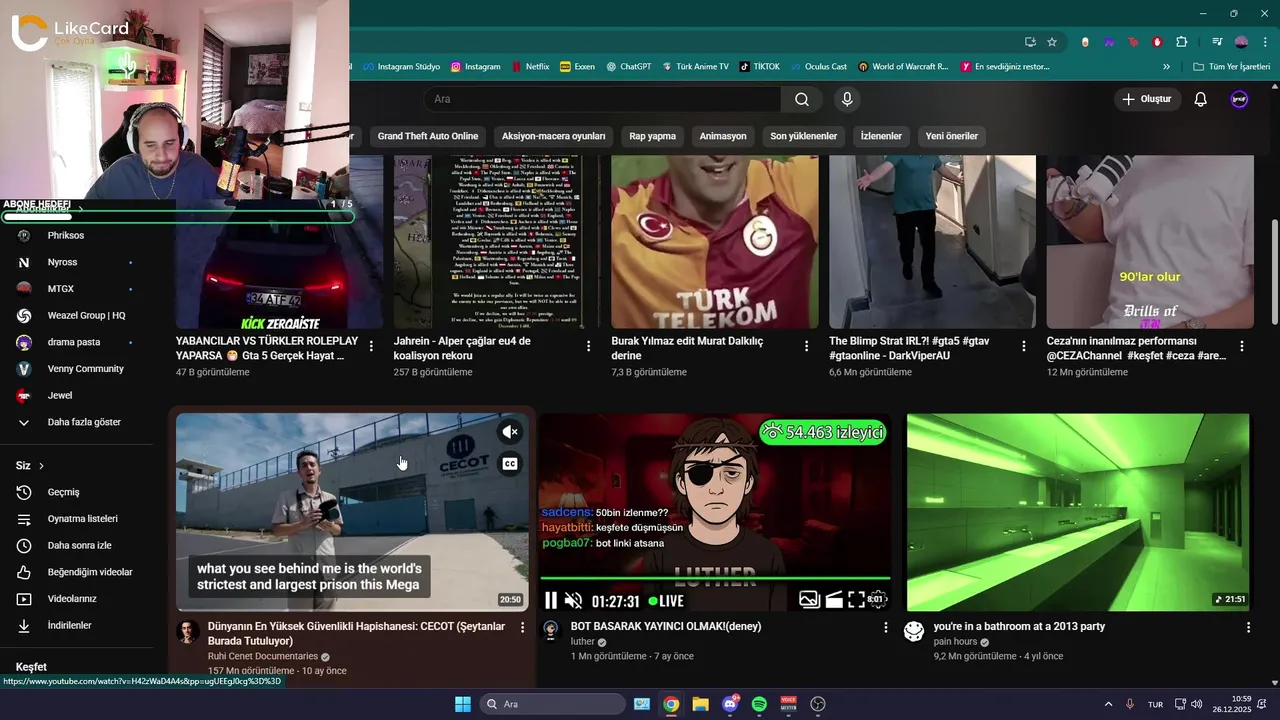Open the bathroom 2013 party video thumbnail

pos(1078,511)
